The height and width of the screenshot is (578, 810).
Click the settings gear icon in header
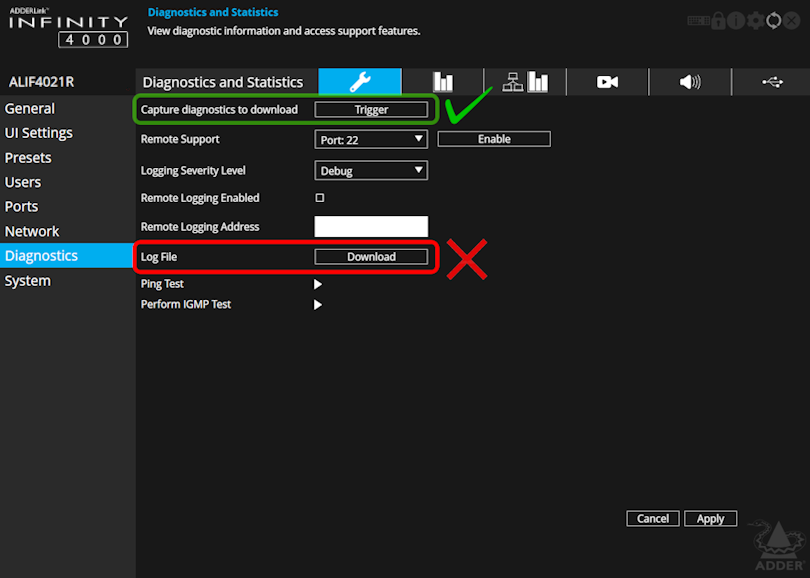click(755, 20)
